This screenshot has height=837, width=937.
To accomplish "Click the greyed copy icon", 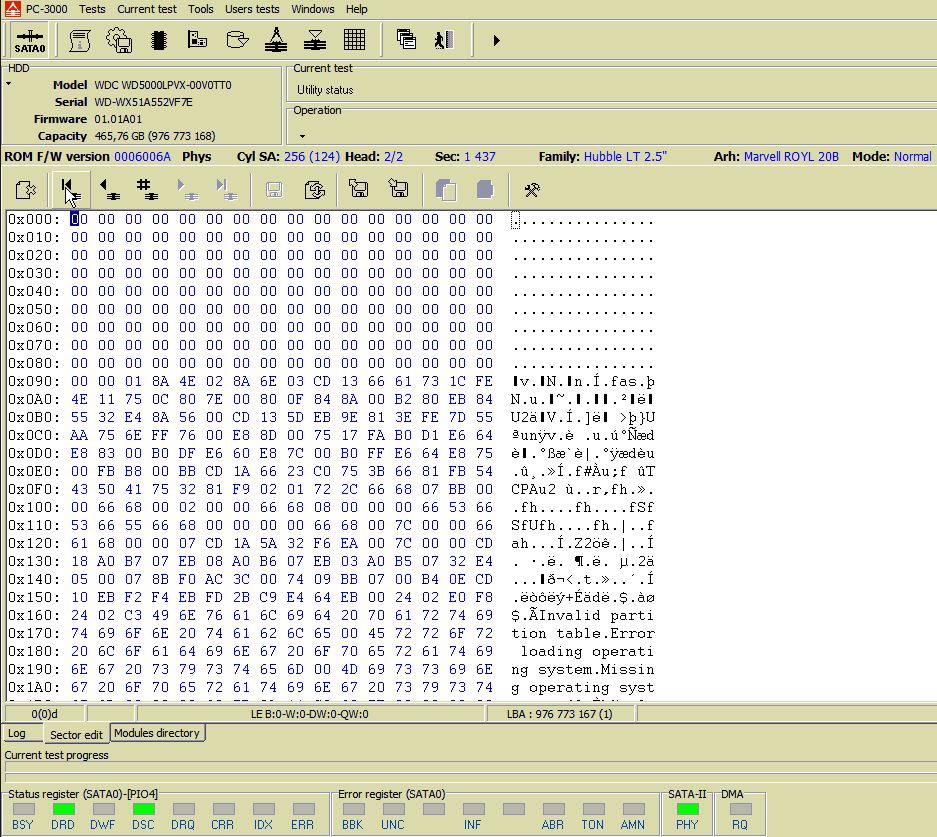I will (x=446, y=190).
